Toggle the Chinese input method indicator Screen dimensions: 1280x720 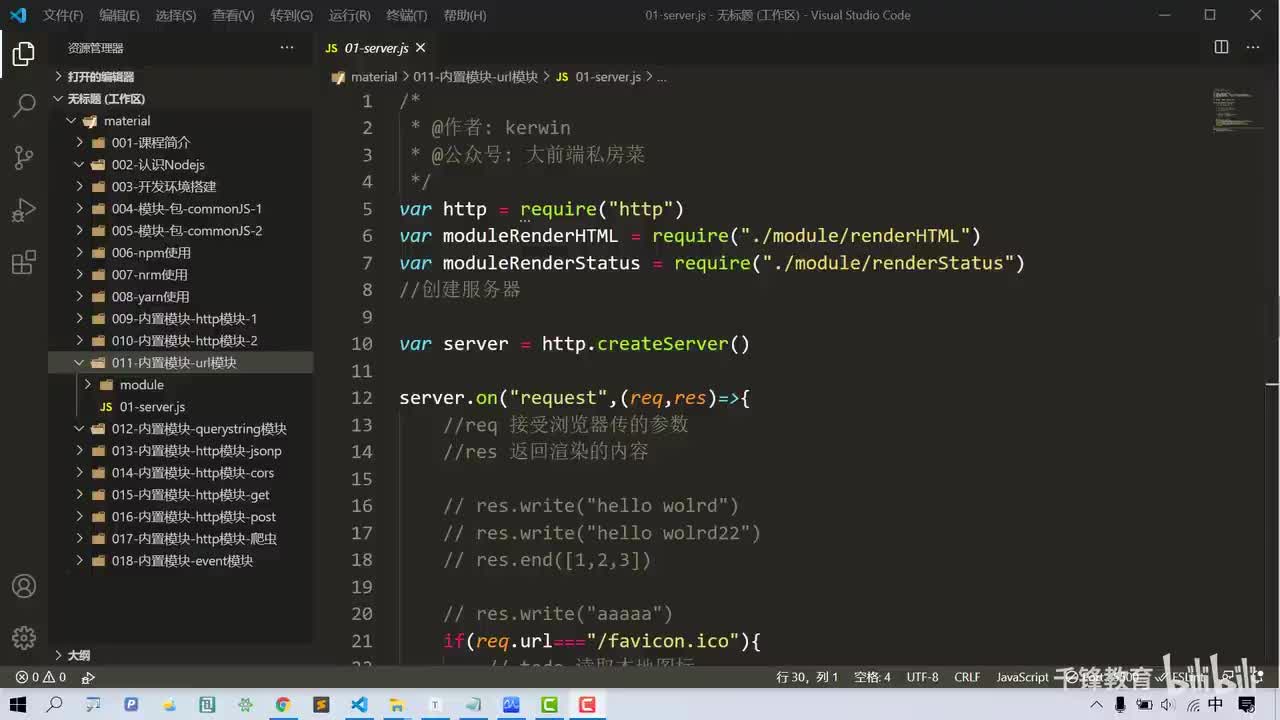(x=1215, y=705)
